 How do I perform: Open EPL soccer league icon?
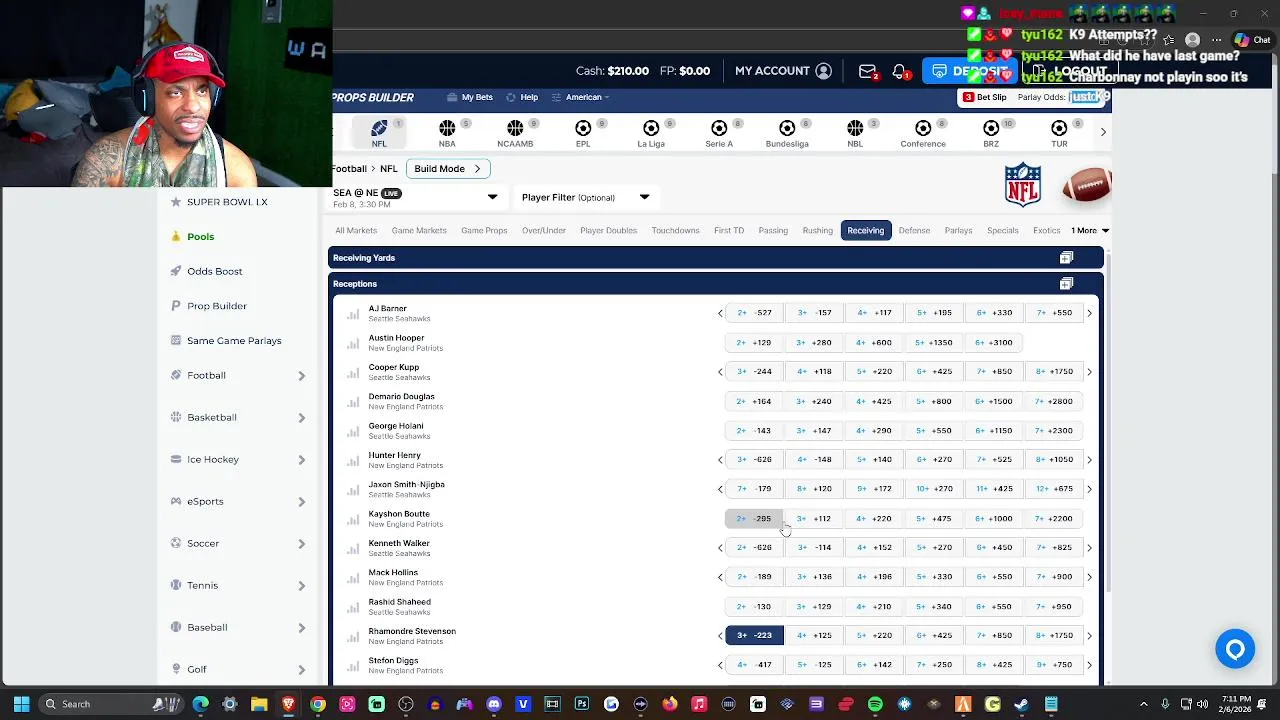583,133
